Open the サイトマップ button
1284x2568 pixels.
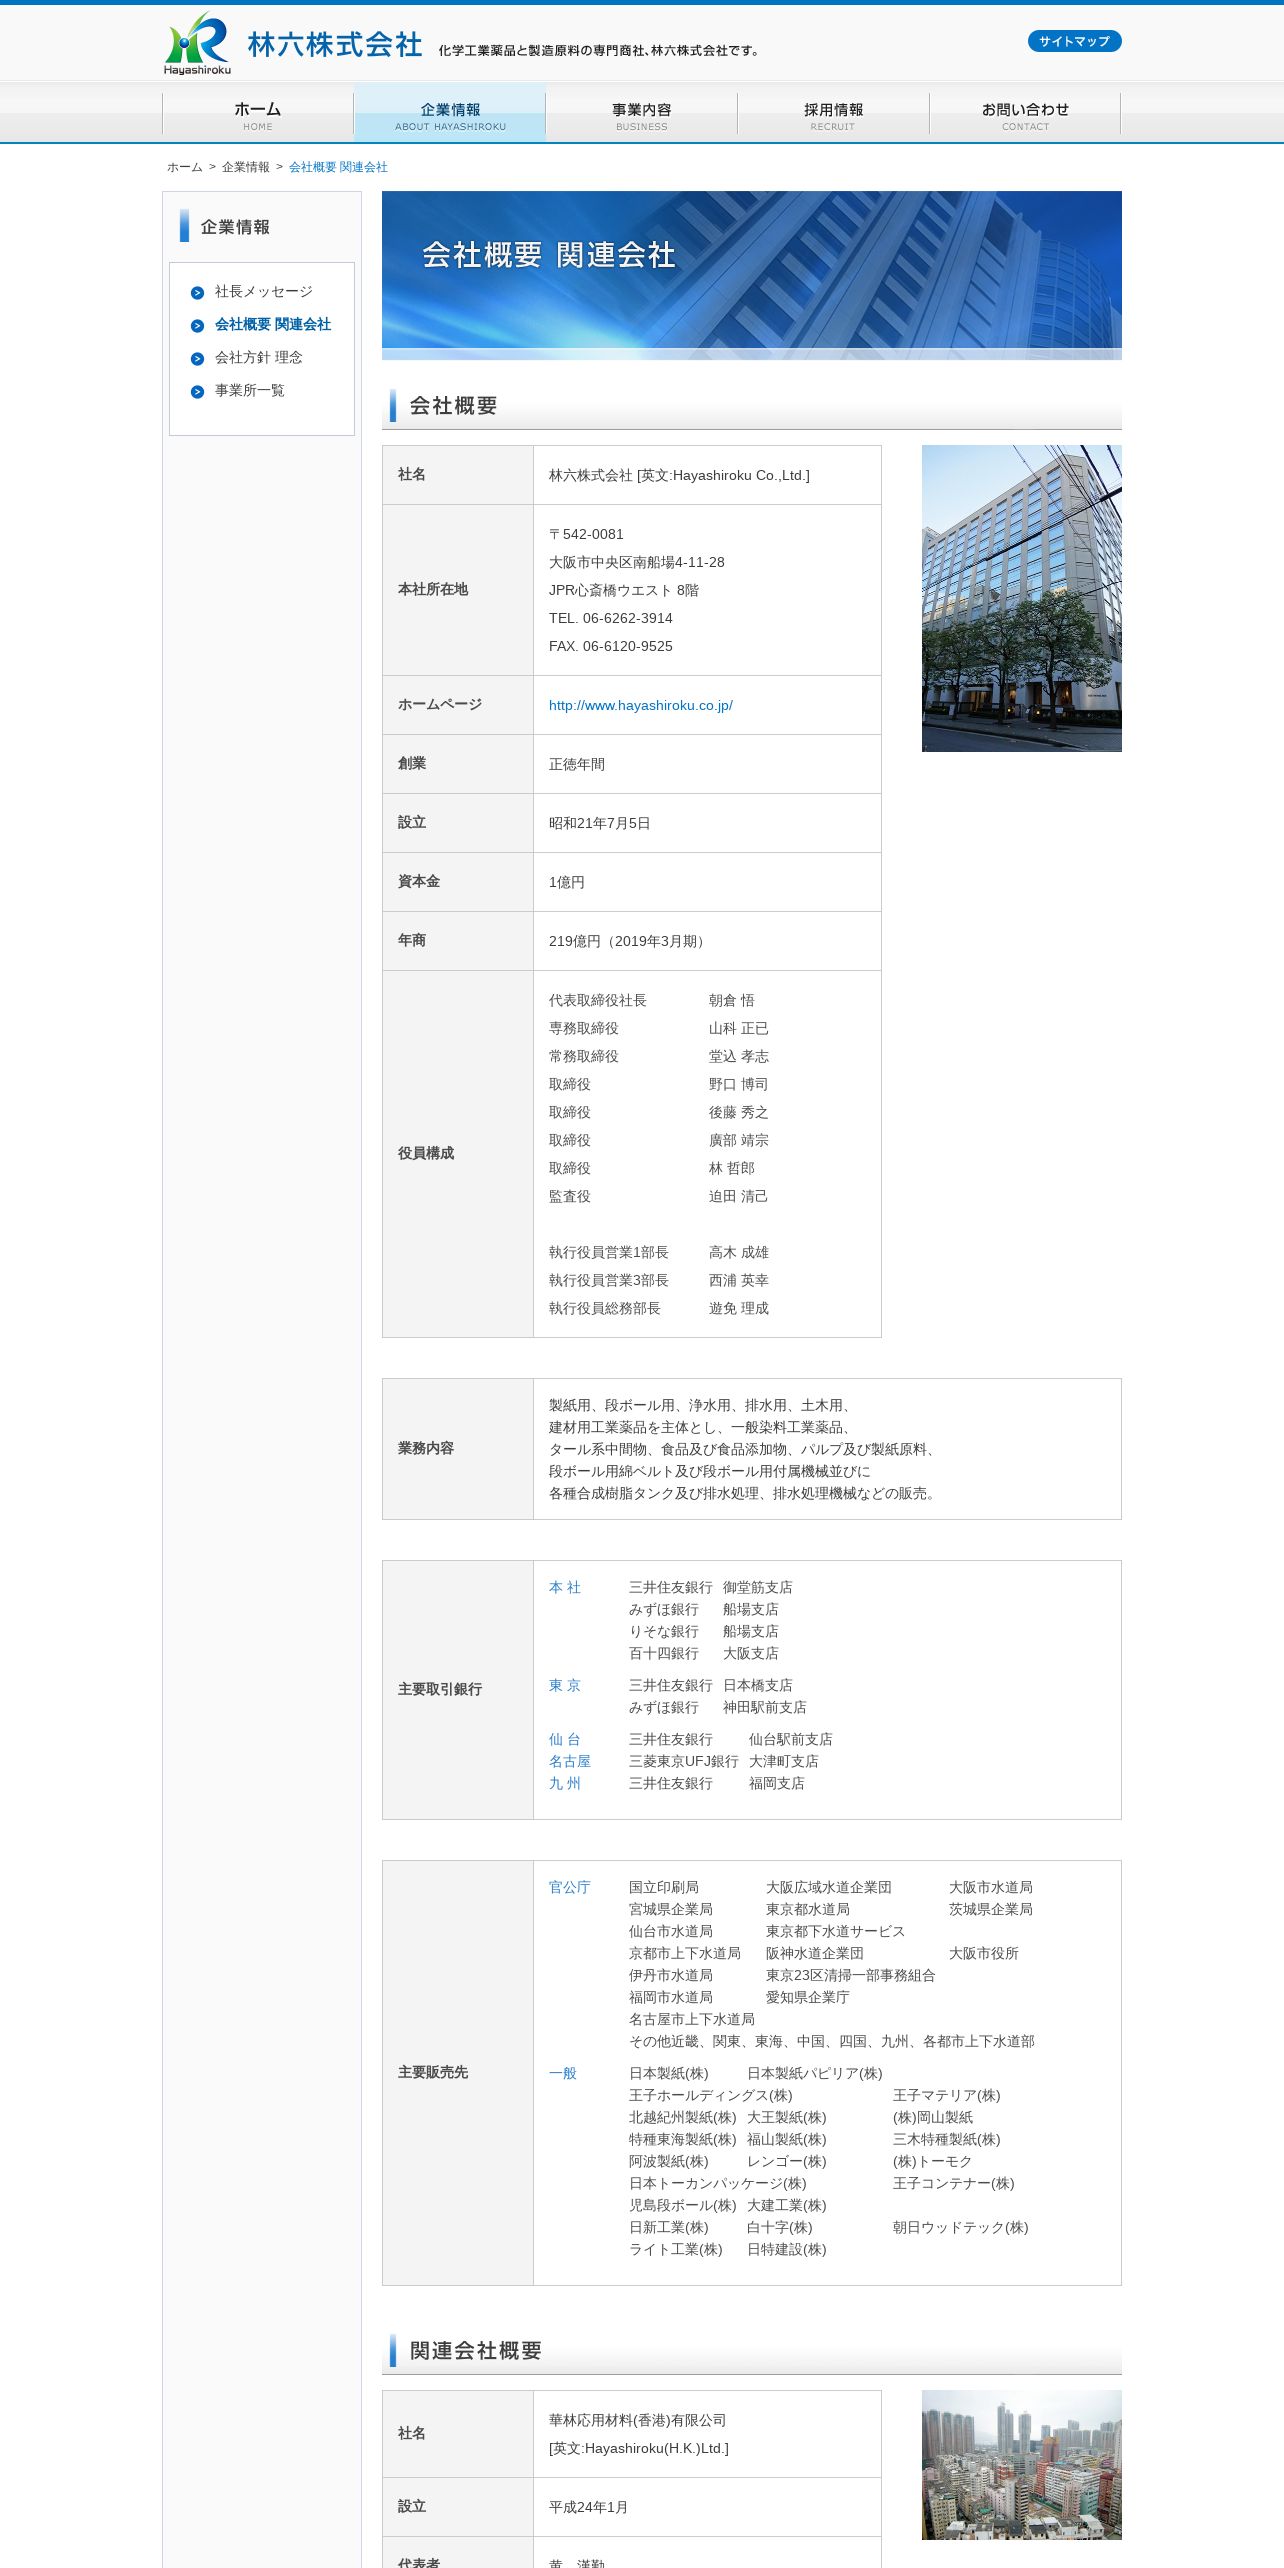[x=1074, y=41]
